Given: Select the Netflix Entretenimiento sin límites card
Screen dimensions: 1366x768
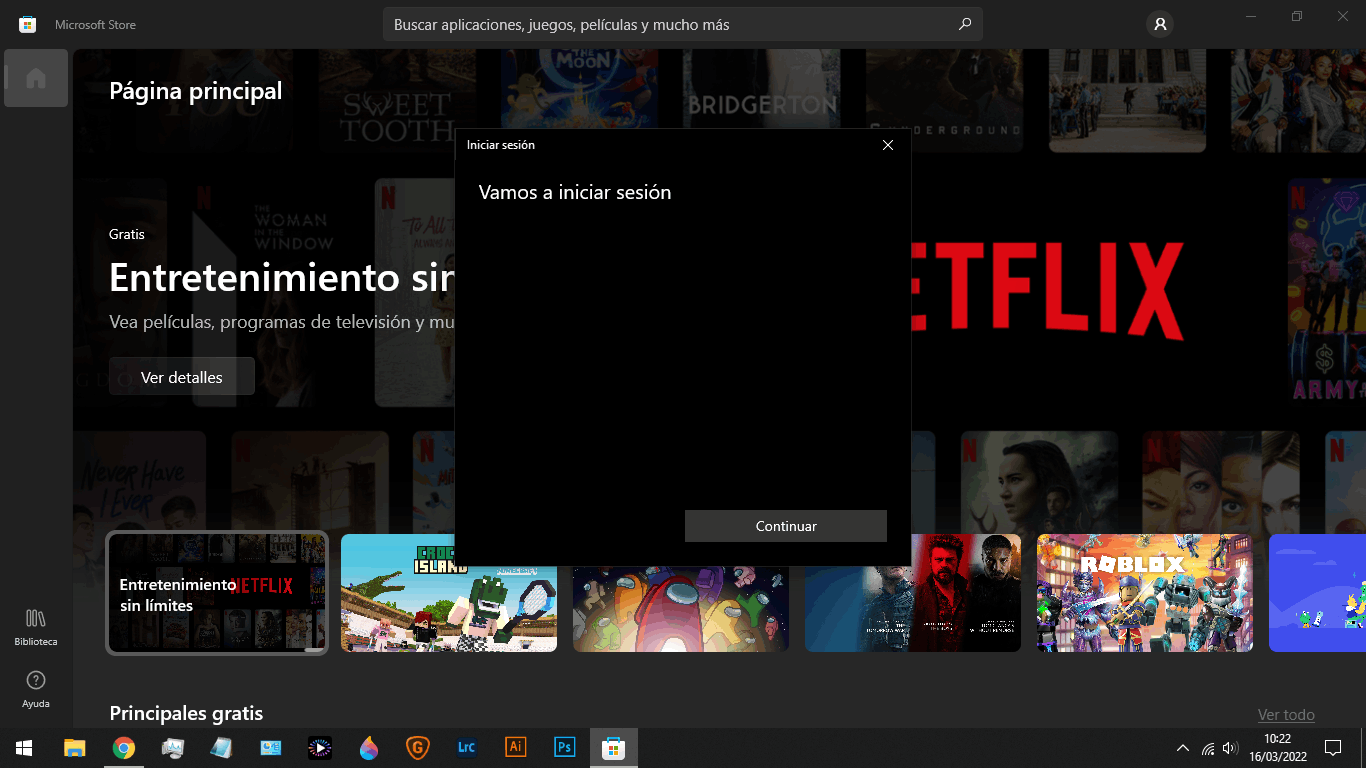Looking at the screenshot, I should 217,593.
